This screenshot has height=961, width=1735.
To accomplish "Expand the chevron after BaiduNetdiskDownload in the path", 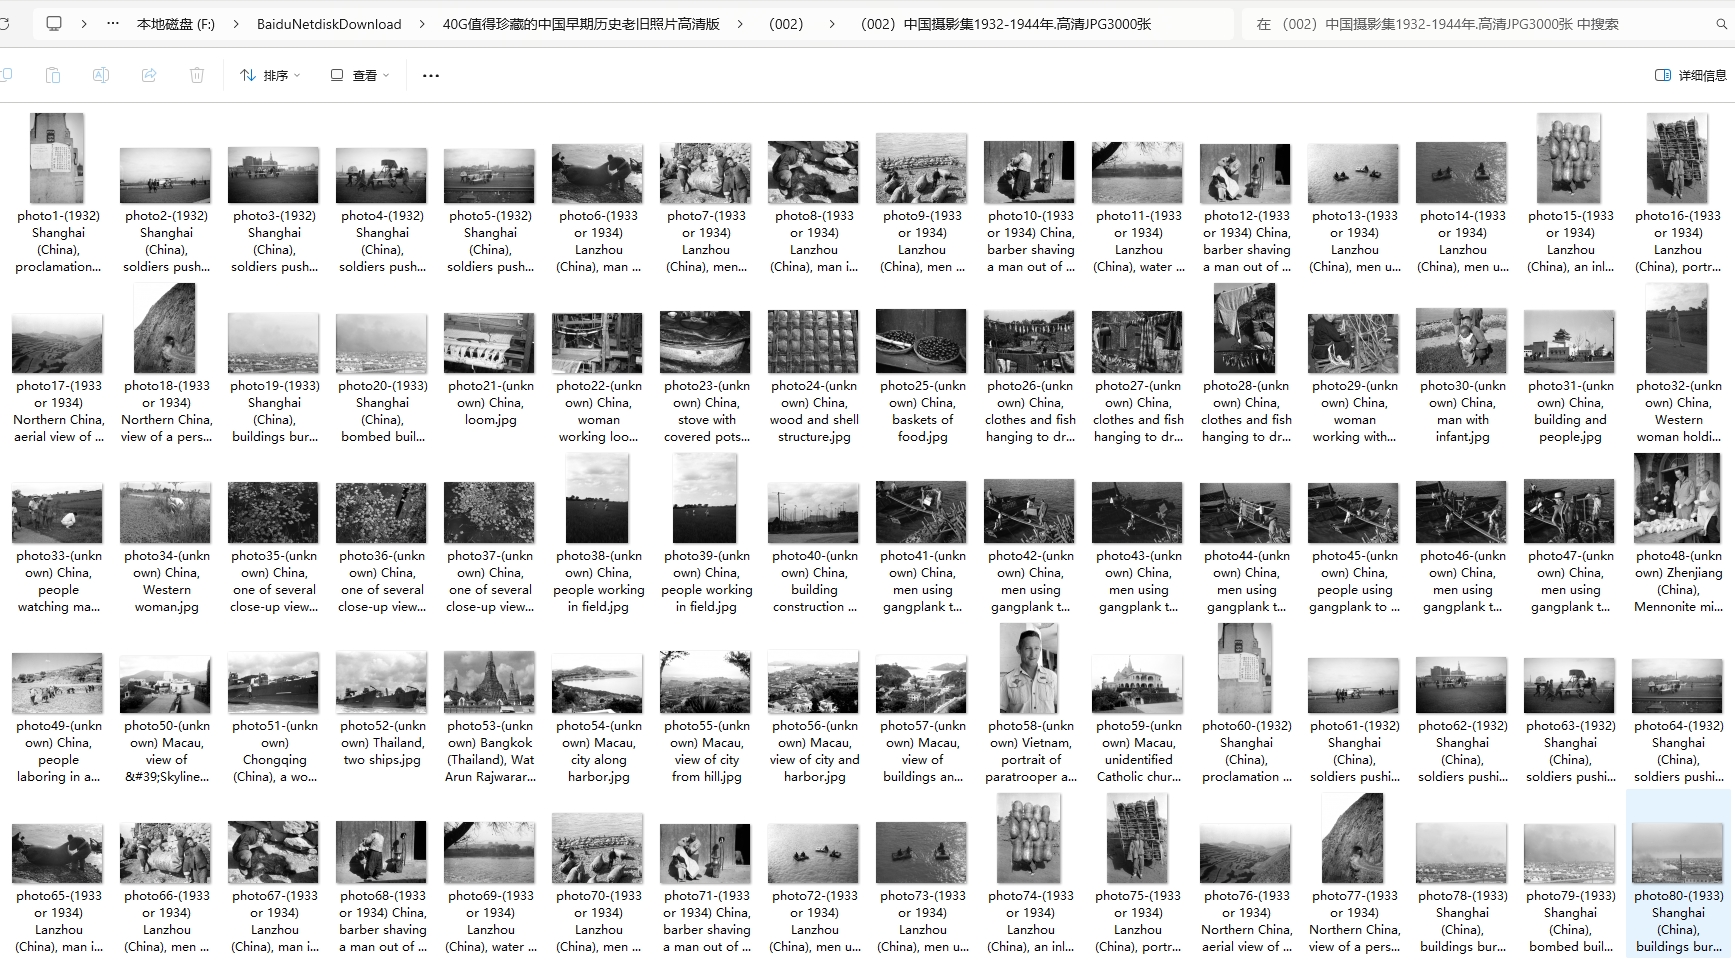I will click(422, 24).
